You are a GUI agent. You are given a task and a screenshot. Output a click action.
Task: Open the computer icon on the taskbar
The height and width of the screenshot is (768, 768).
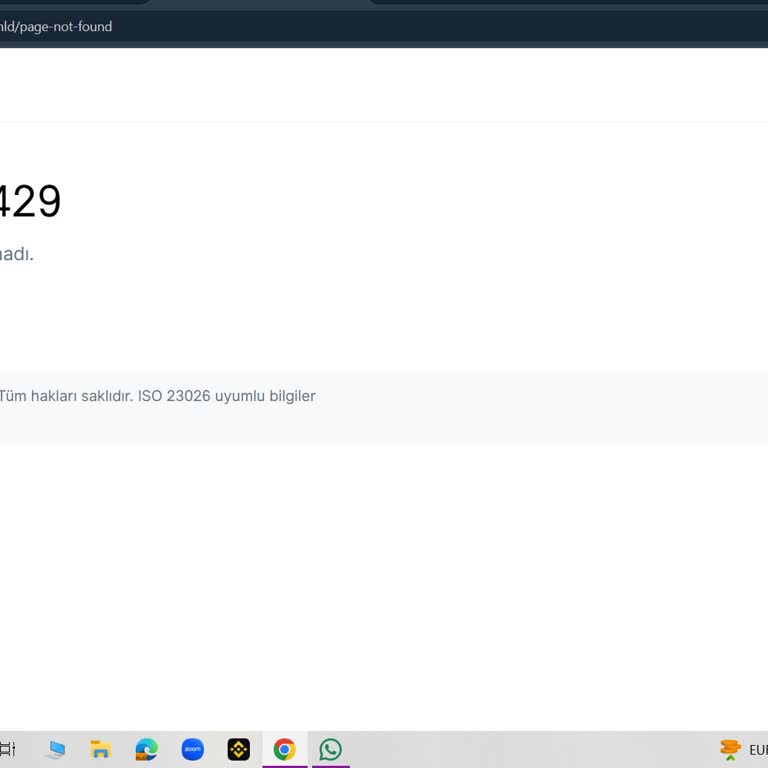(x=55, y=749)
